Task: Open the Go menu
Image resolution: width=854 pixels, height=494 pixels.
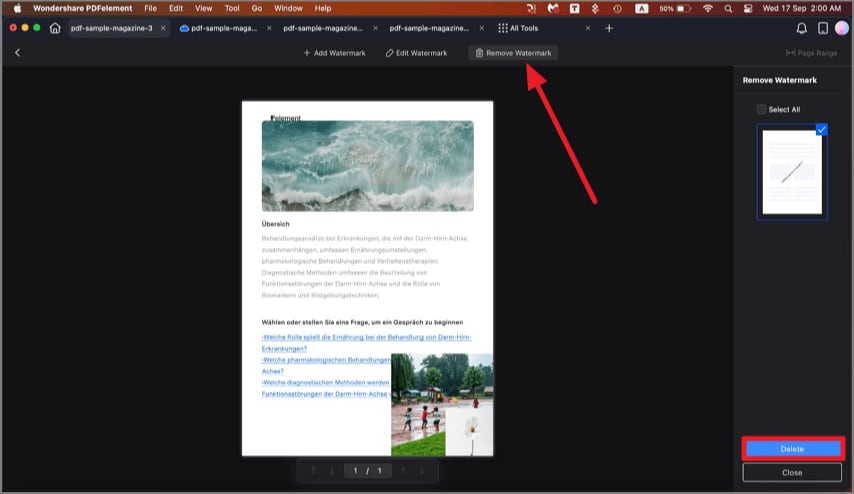Action: click(257, 8)
